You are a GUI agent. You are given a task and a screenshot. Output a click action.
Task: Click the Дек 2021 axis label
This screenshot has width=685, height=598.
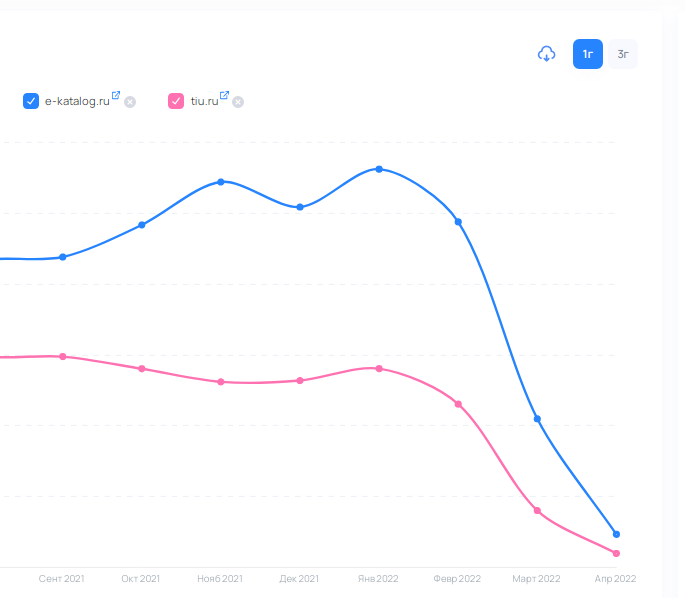299,579
